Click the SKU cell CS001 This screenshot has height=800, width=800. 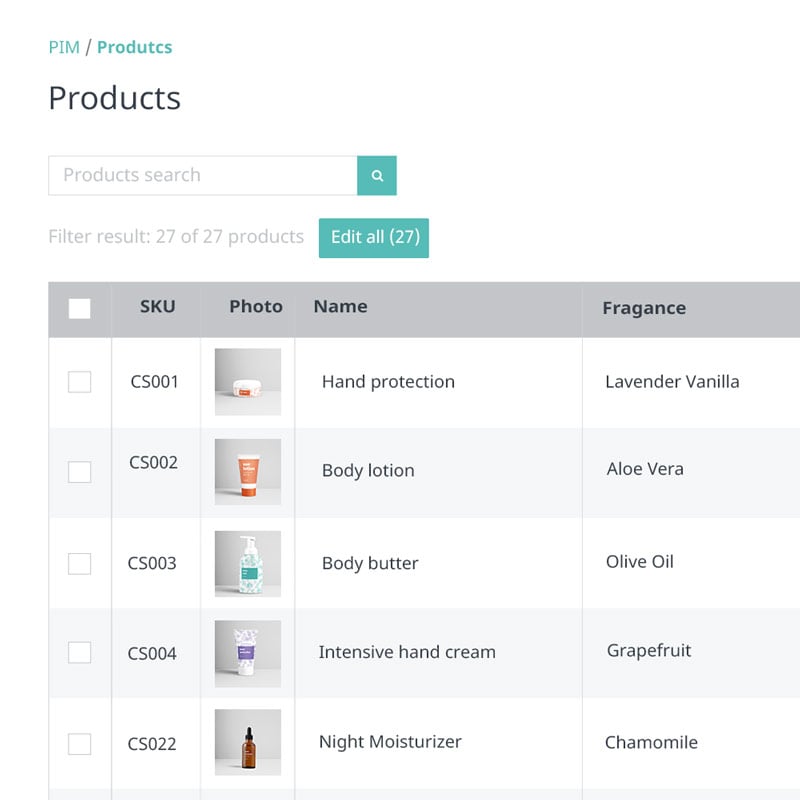[x=154, y=382]
